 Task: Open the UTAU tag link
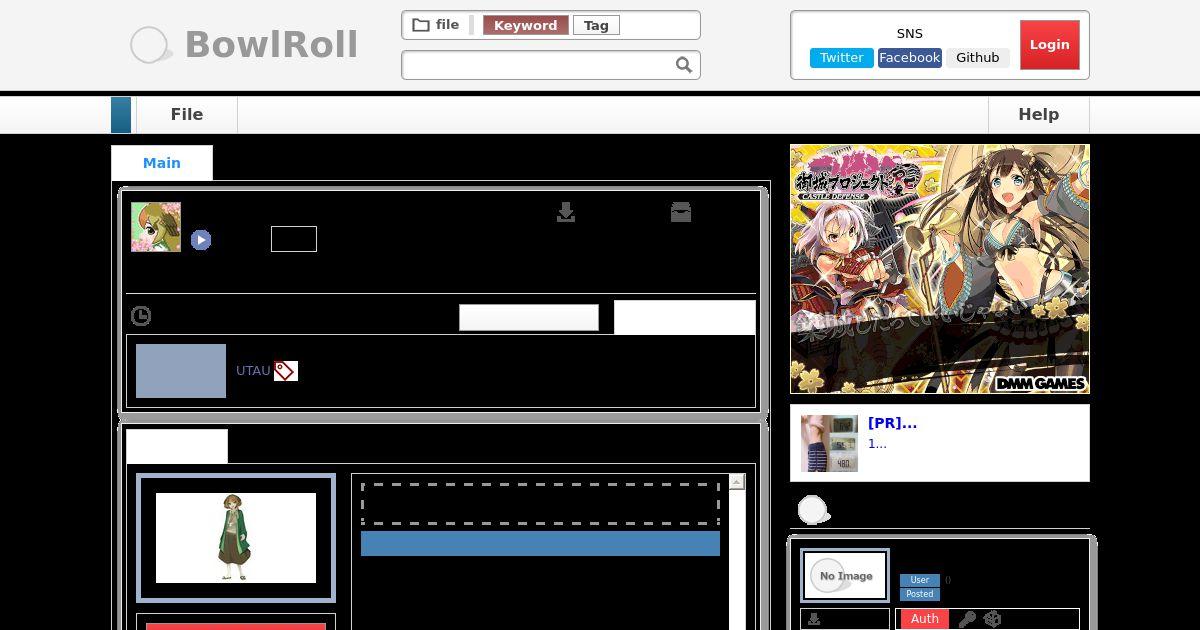[253, 371]
